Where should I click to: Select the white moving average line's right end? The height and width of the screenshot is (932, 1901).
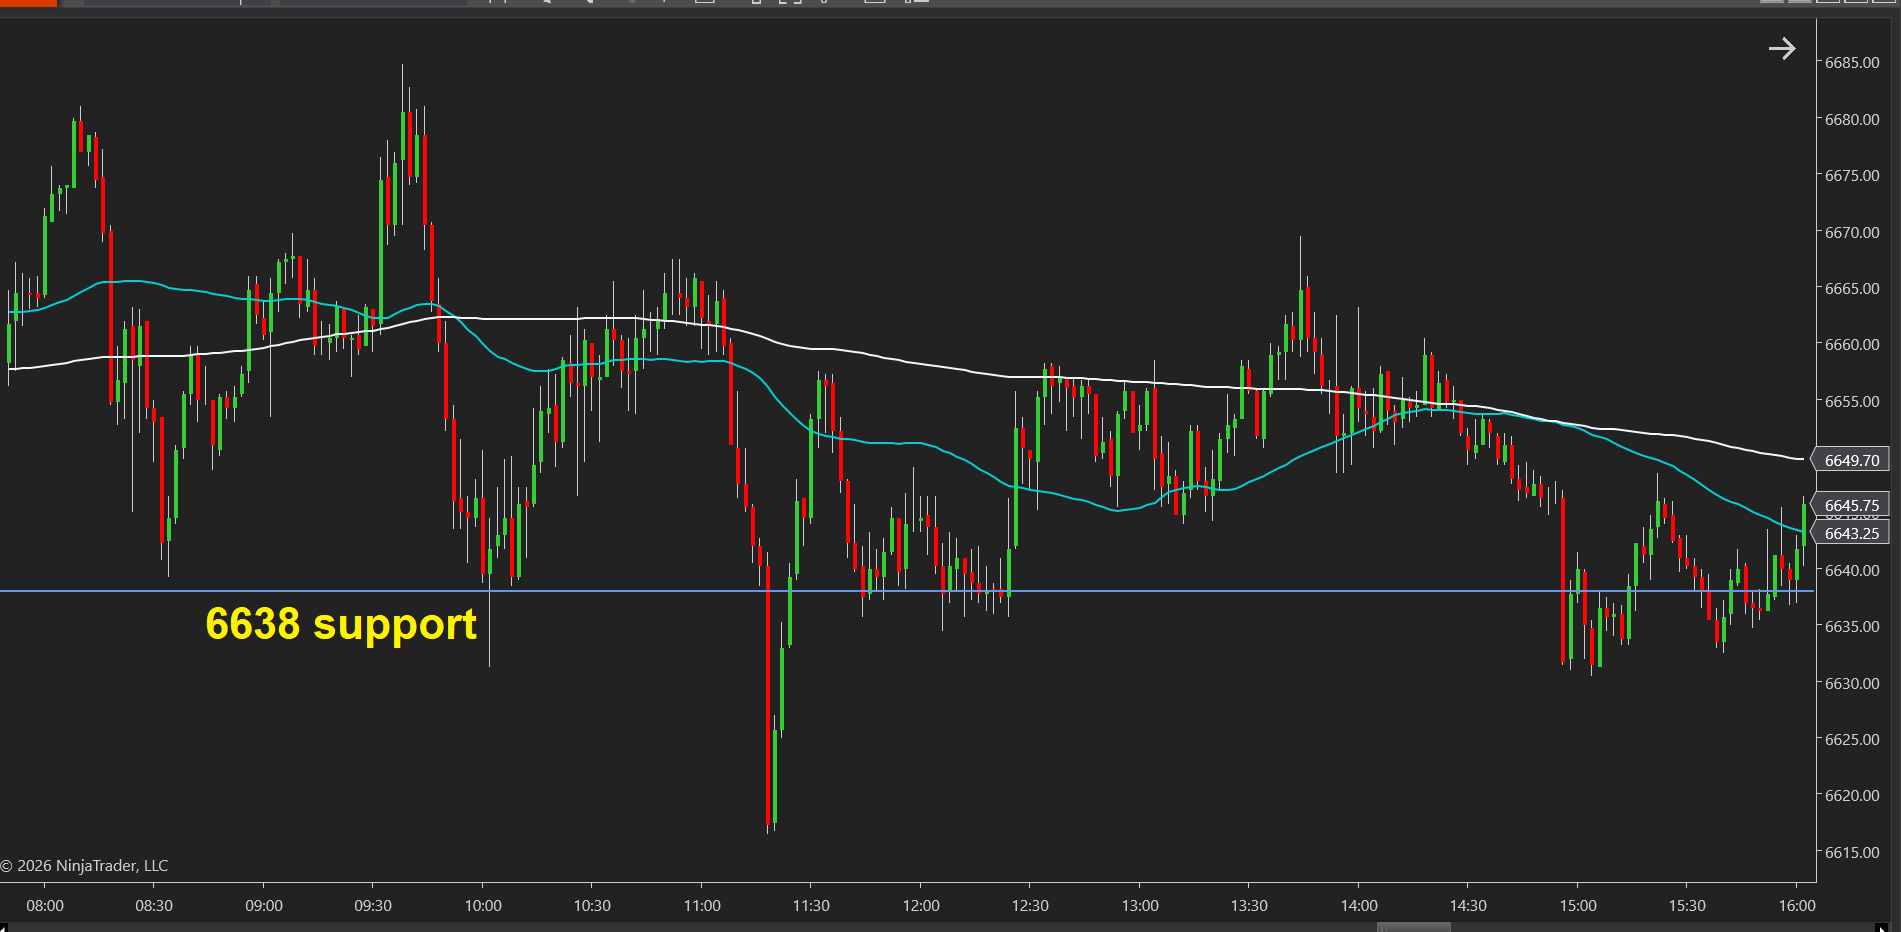(1801, 459)
